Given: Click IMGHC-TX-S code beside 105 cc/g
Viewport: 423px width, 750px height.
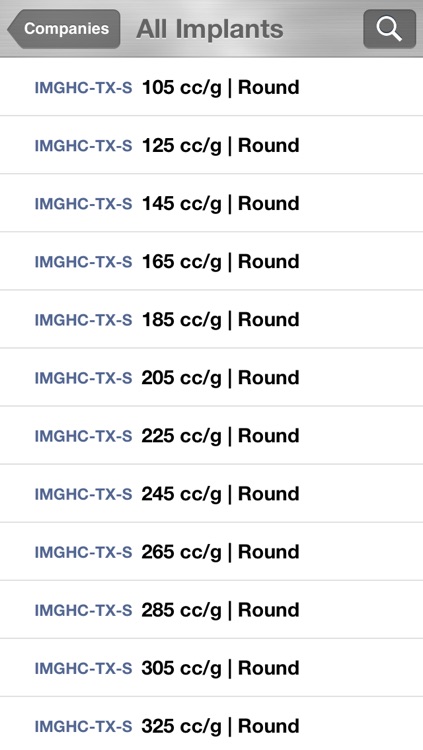Looking at the screenshot, I should point(83,88).
